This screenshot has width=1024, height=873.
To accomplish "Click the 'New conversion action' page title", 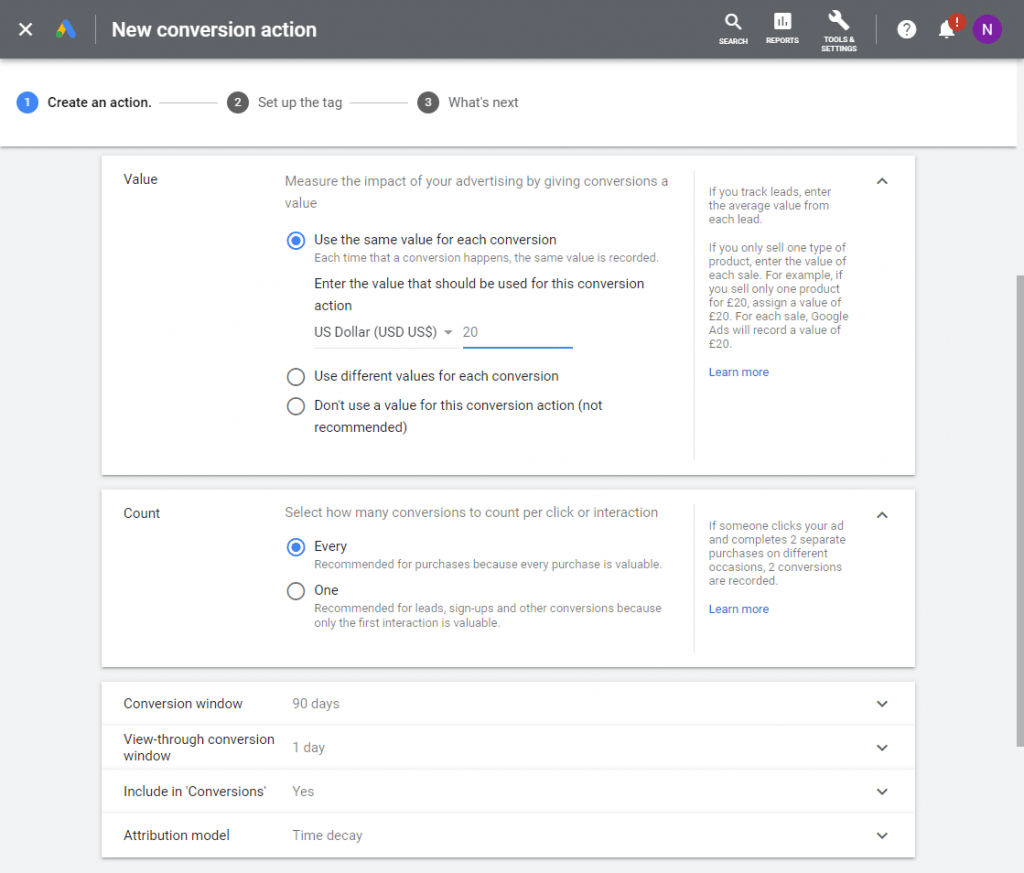I will [x=214, y=29].
